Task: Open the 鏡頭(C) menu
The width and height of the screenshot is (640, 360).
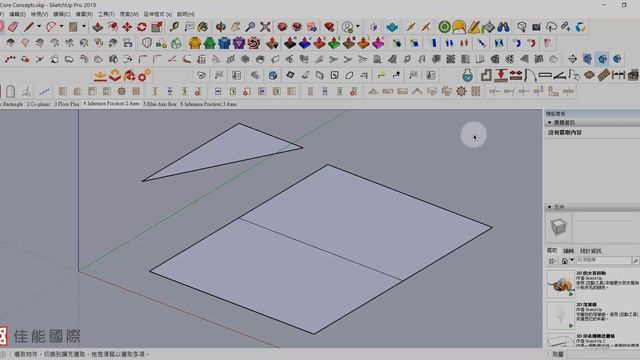Action: 62,14
